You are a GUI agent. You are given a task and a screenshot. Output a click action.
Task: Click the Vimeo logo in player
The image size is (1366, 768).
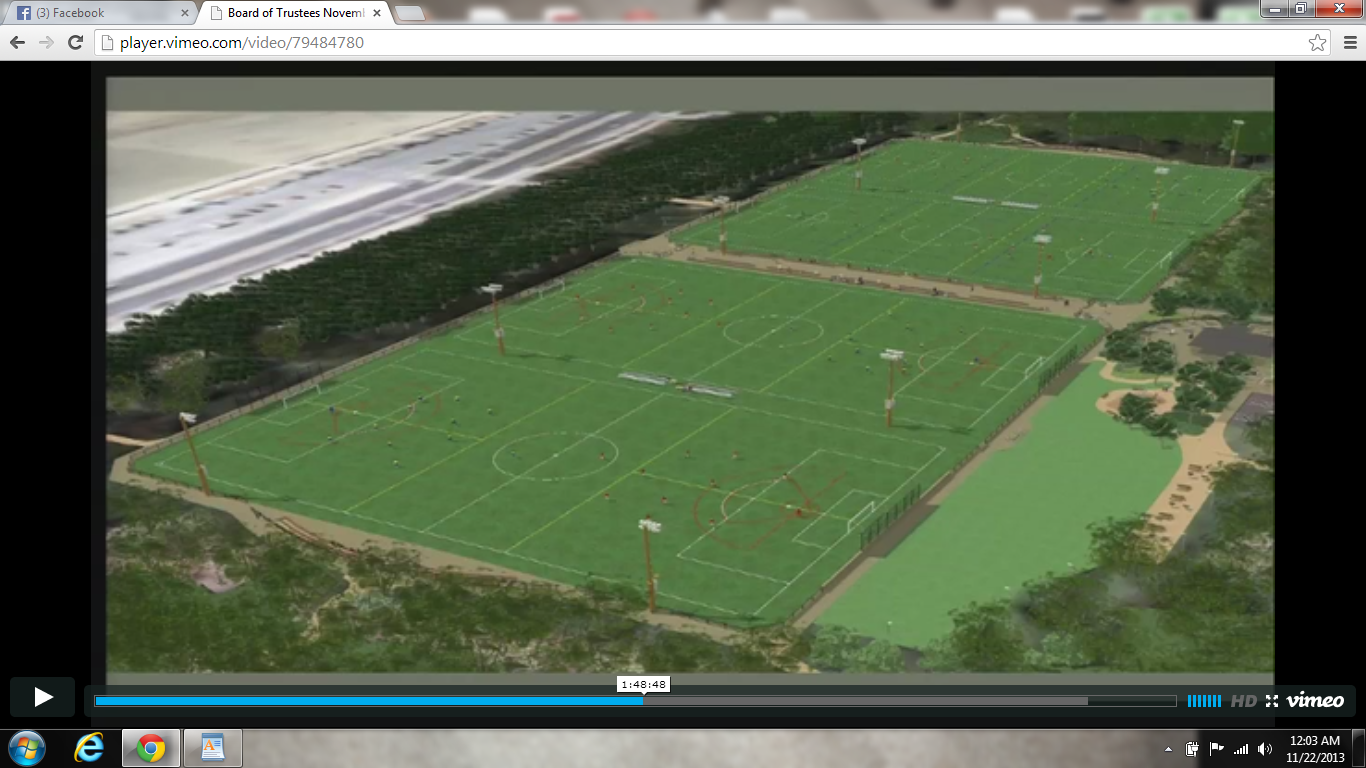(x=1315, y=701)
